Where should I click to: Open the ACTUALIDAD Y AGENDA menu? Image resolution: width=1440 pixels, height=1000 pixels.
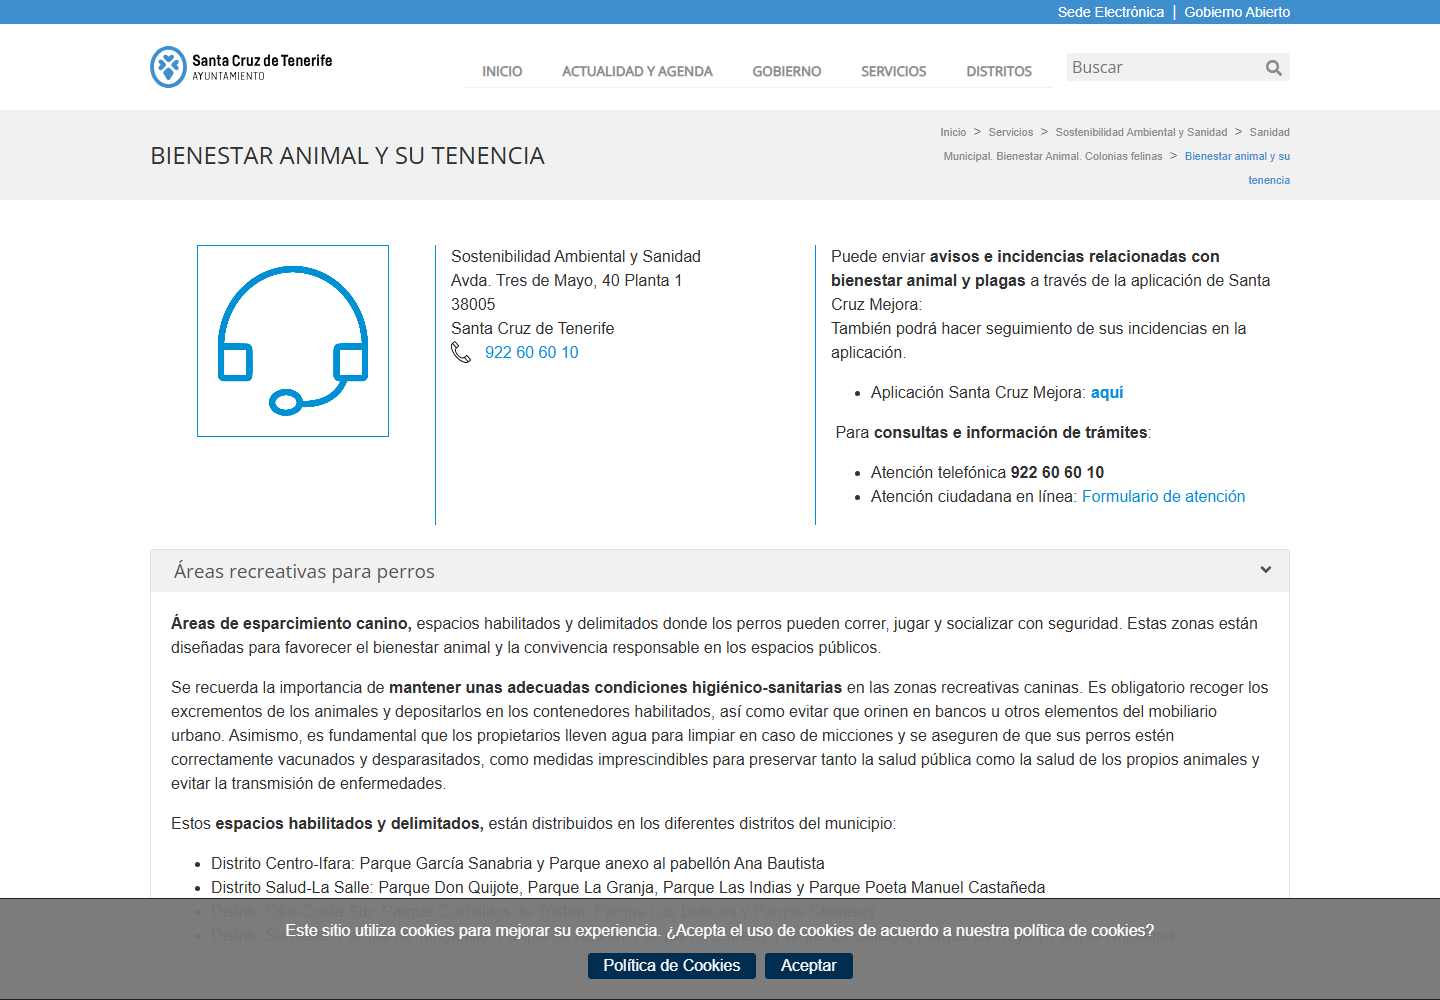pos(637,71)
